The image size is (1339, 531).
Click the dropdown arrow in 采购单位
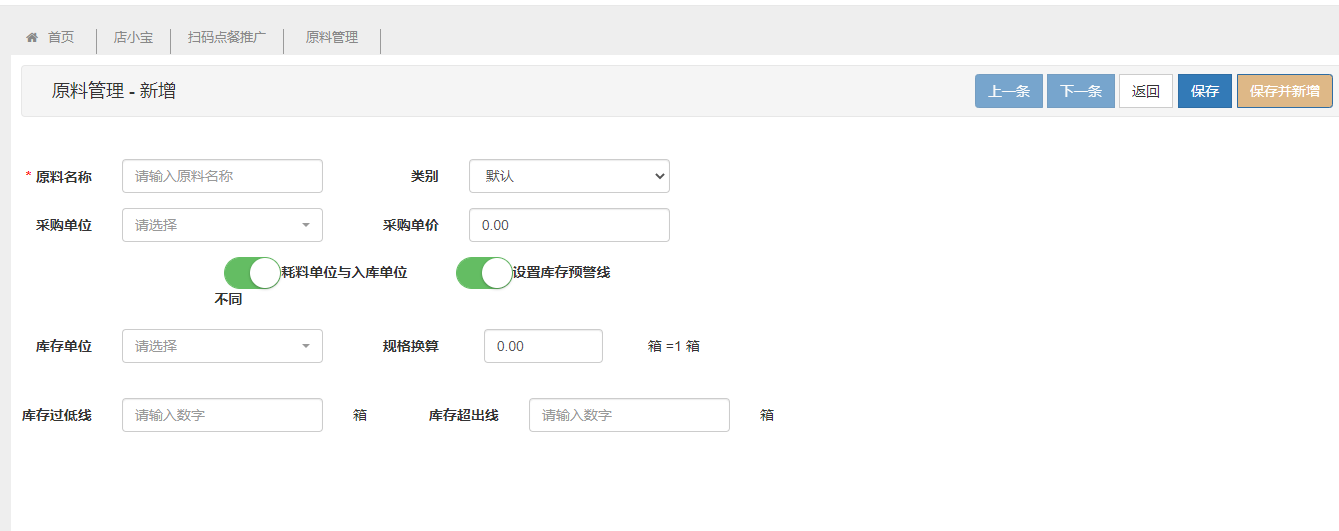coord(306,225)
